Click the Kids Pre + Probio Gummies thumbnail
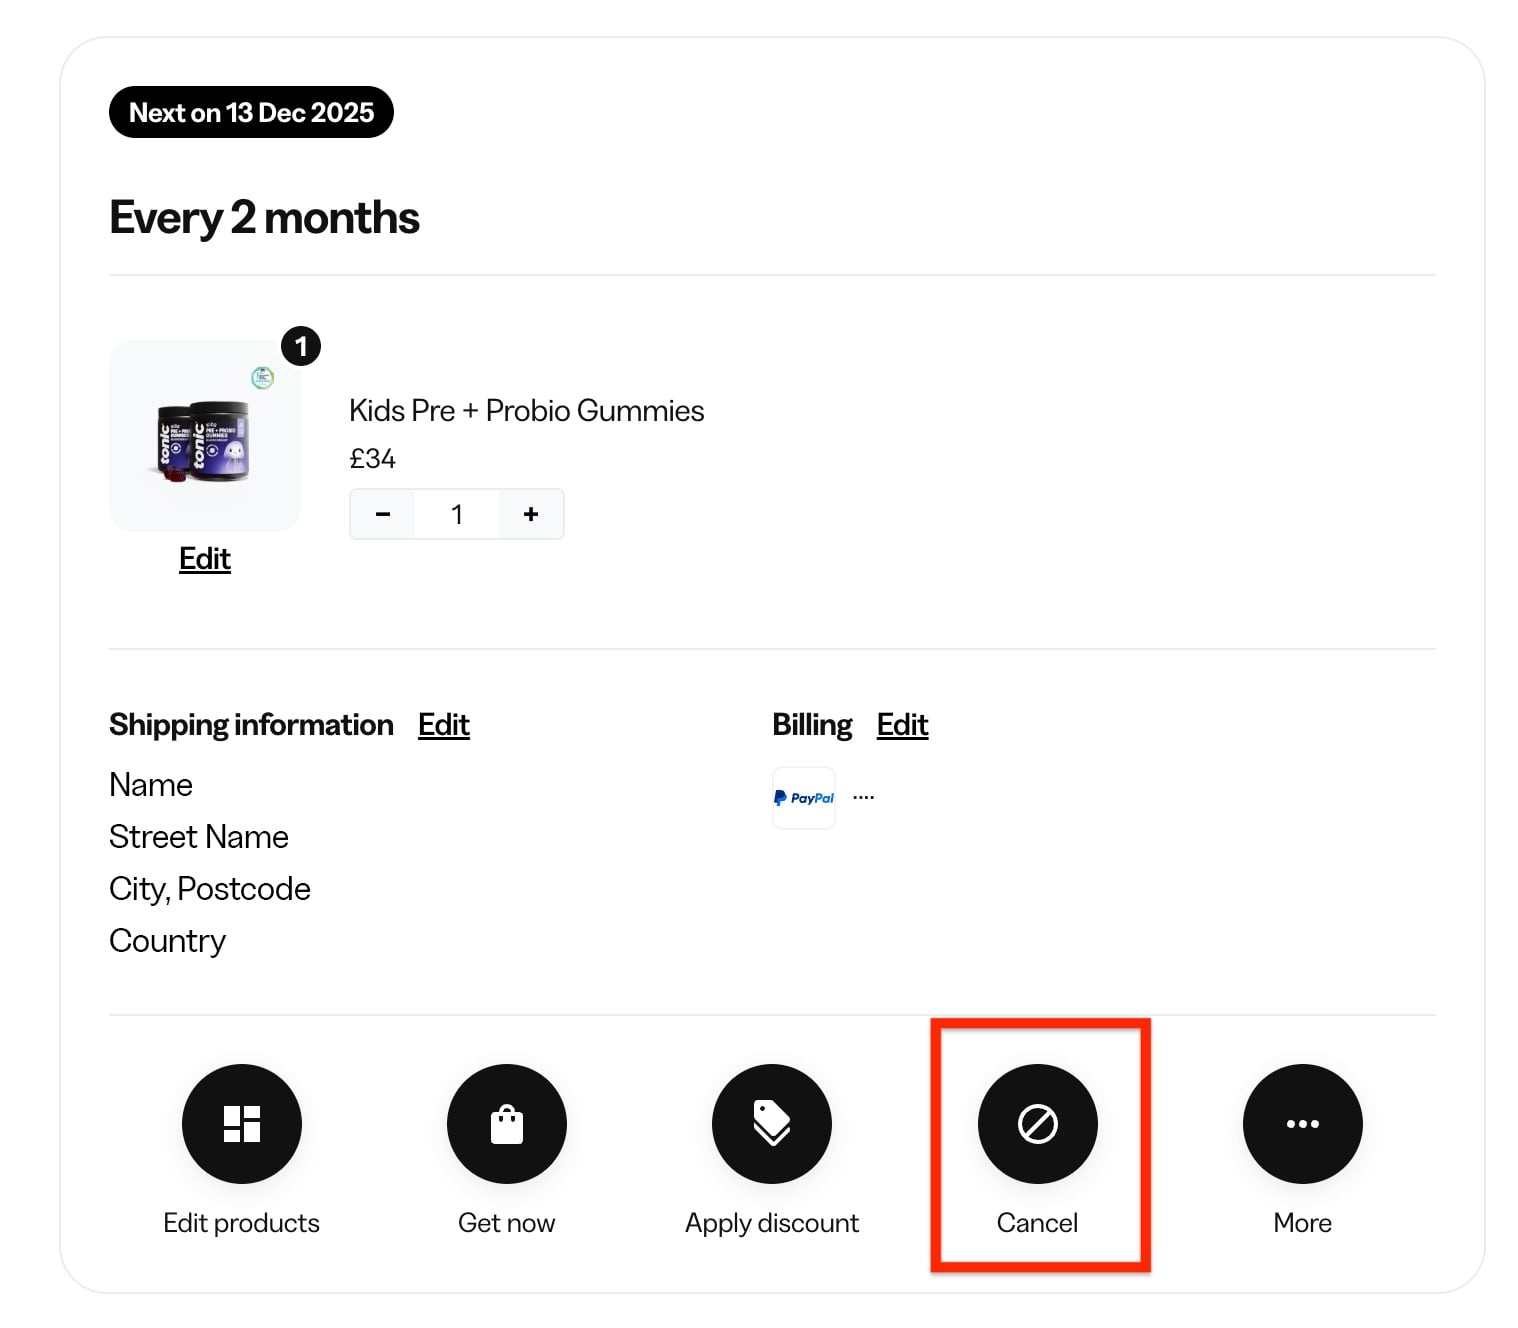This screenshot has width=1518, height=1328. 205,436
